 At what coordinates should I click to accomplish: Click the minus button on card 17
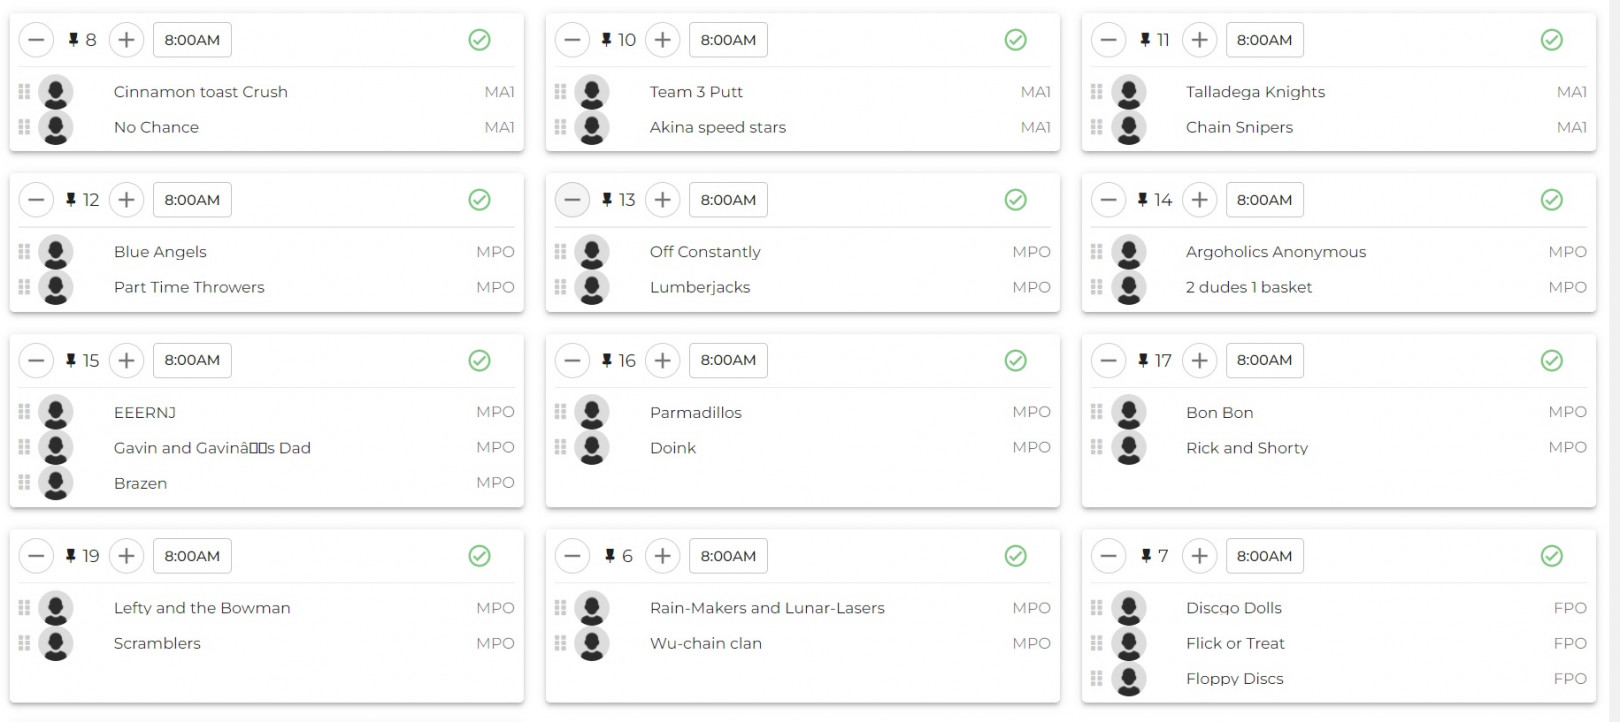click(1108, 360)
